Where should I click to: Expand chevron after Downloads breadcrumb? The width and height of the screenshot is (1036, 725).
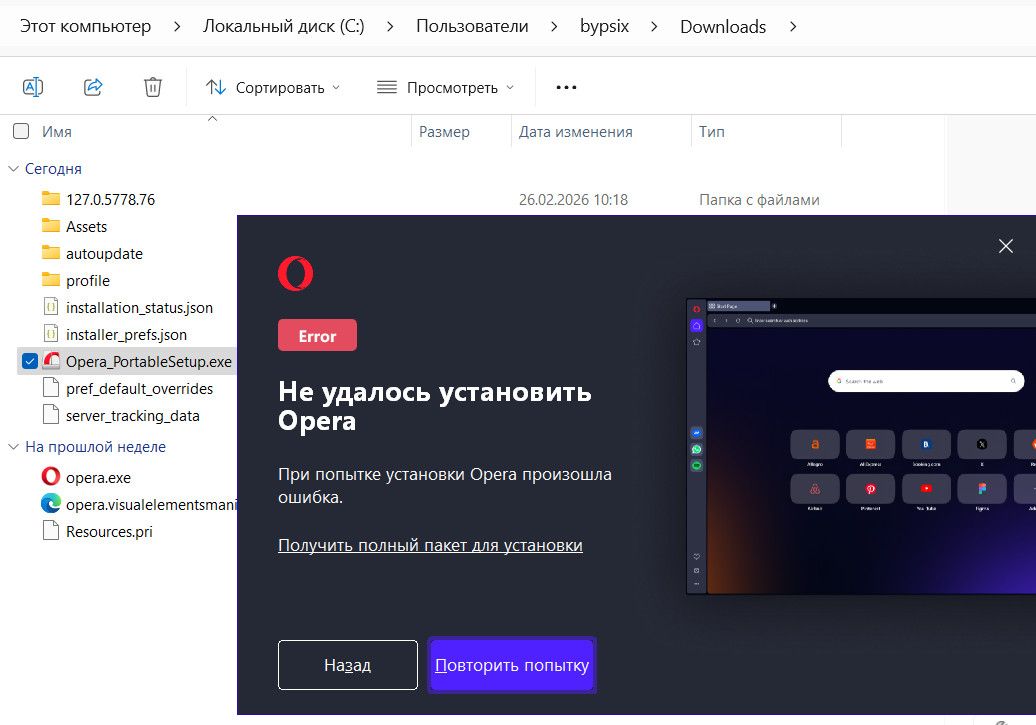click(x=793, y=26)
